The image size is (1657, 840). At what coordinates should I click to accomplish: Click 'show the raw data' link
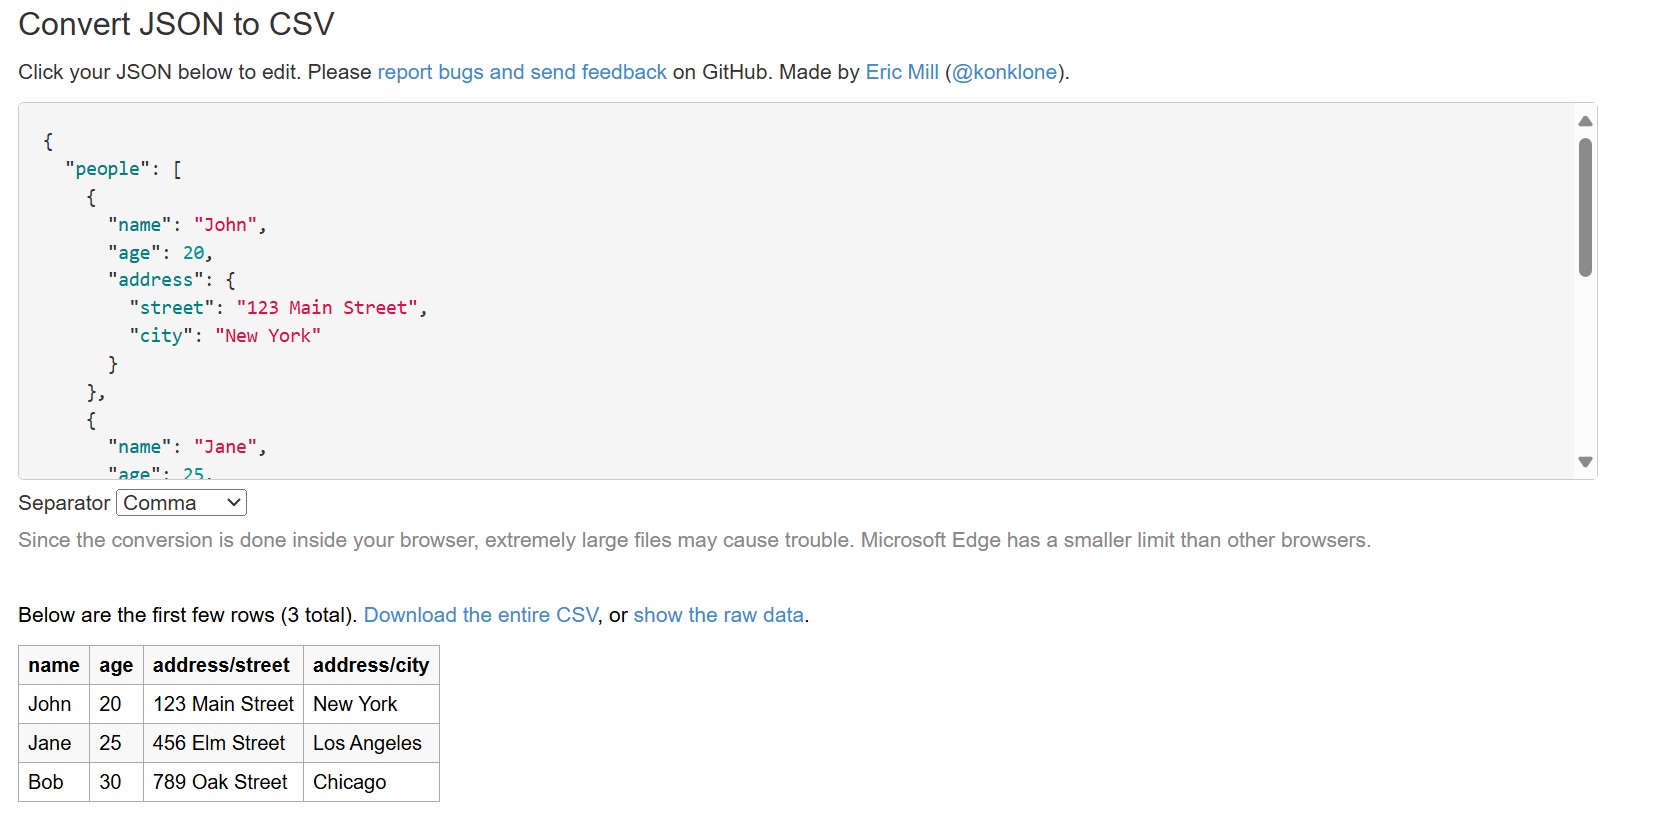pos(718,615)
